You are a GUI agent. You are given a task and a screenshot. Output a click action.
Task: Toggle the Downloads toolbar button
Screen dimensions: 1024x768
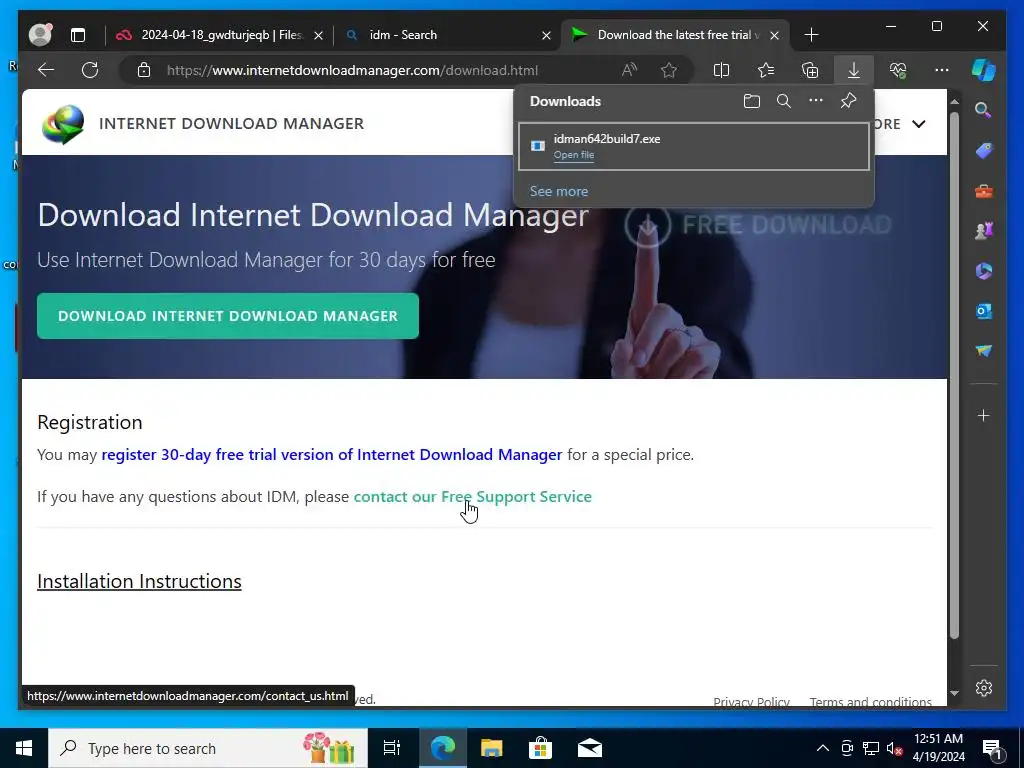(854, 70)
